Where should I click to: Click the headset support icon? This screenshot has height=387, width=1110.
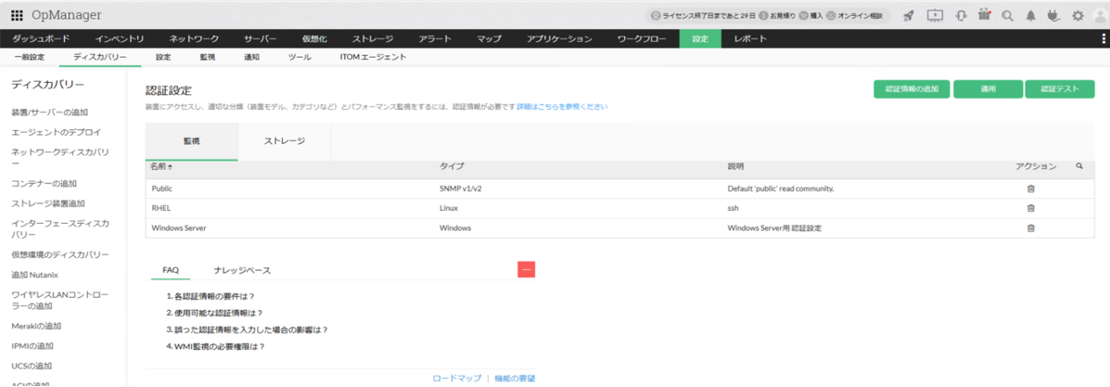961,15
